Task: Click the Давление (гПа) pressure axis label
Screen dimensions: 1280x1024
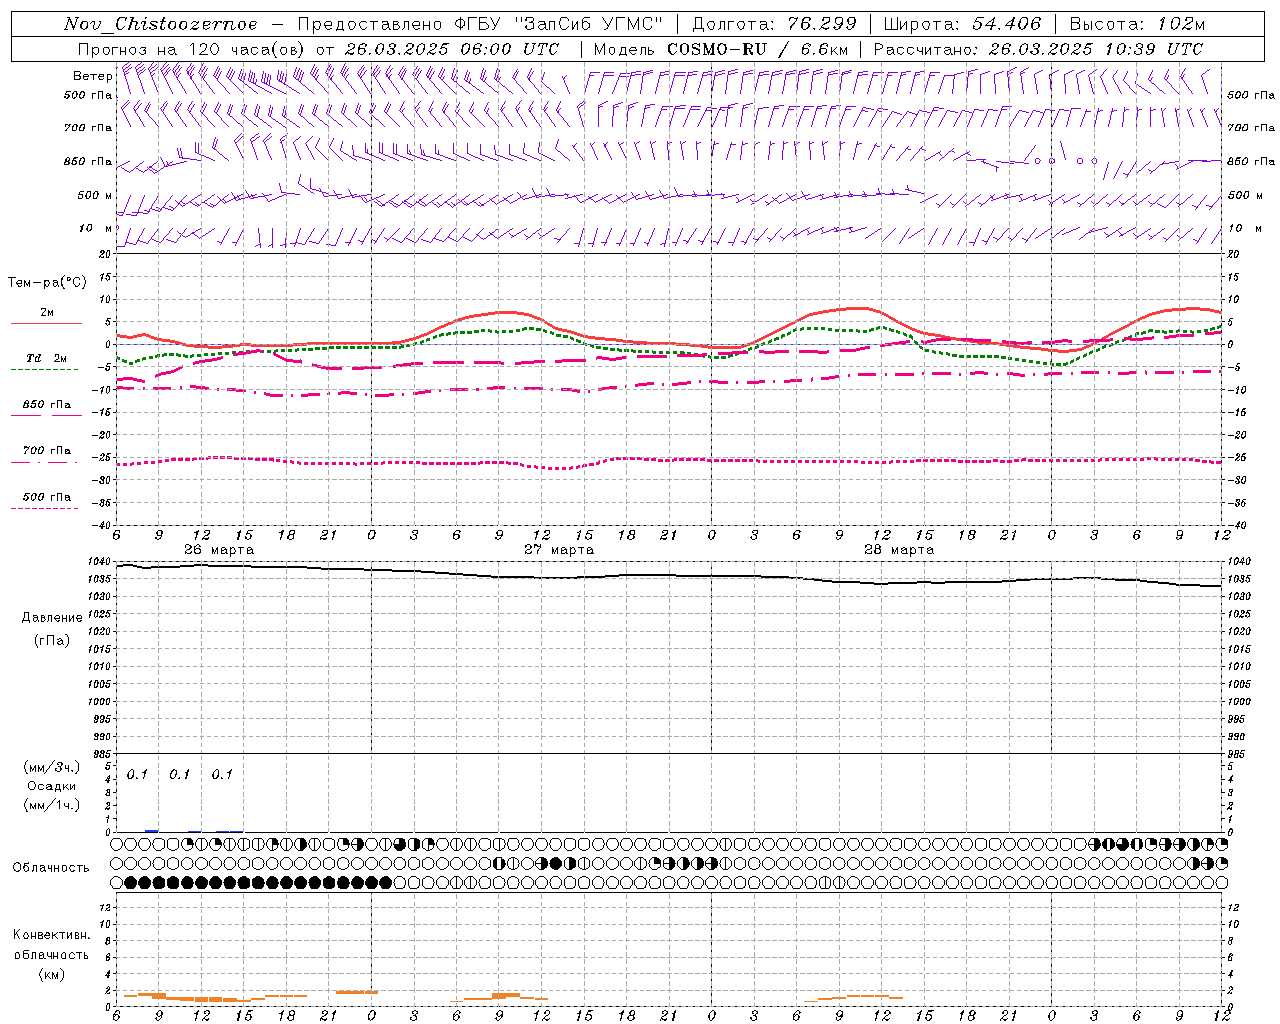Action: click(x=46, y=628)
